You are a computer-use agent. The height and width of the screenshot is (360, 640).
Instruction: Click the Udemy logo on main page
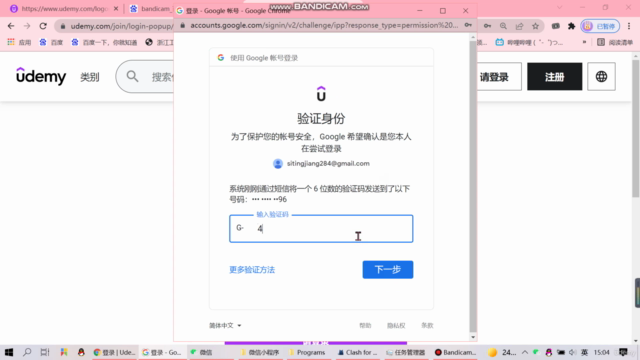pos(41,76)
